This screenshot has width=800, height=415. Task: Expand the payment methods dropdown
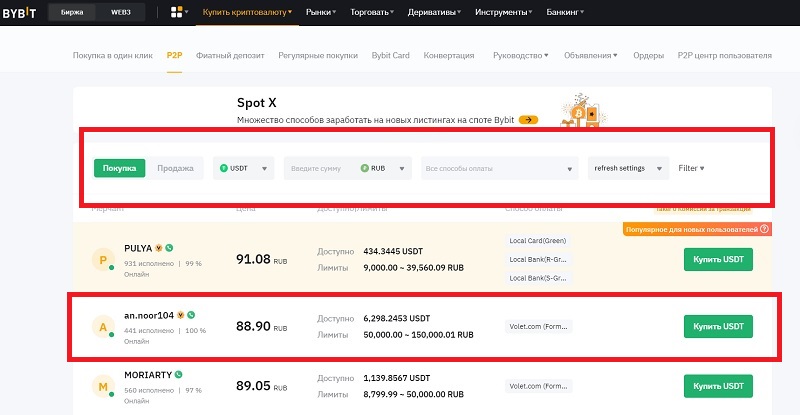coord(499,169)
